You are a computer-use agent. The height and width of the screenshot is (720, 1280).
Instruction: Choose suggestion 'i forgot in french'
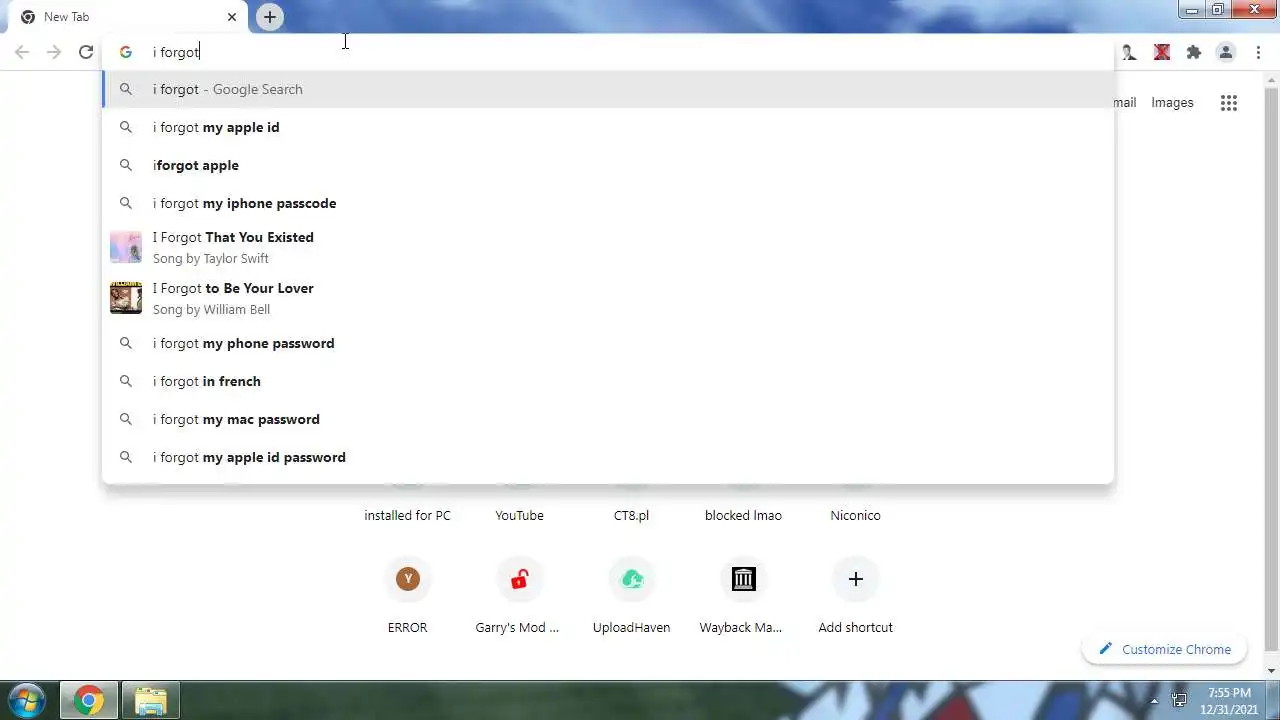tap(608, 381)
